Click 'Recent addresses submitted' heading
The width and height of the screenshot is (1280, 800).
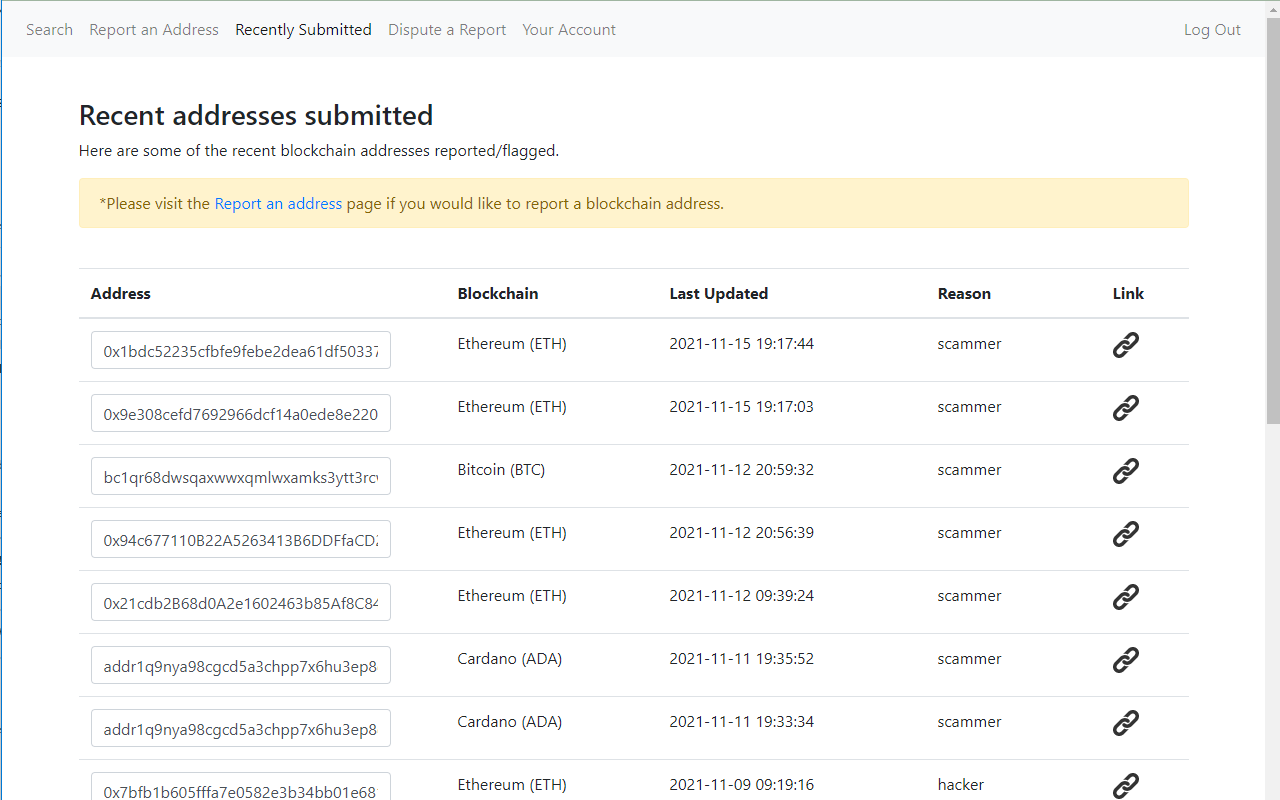pos(256,116)
